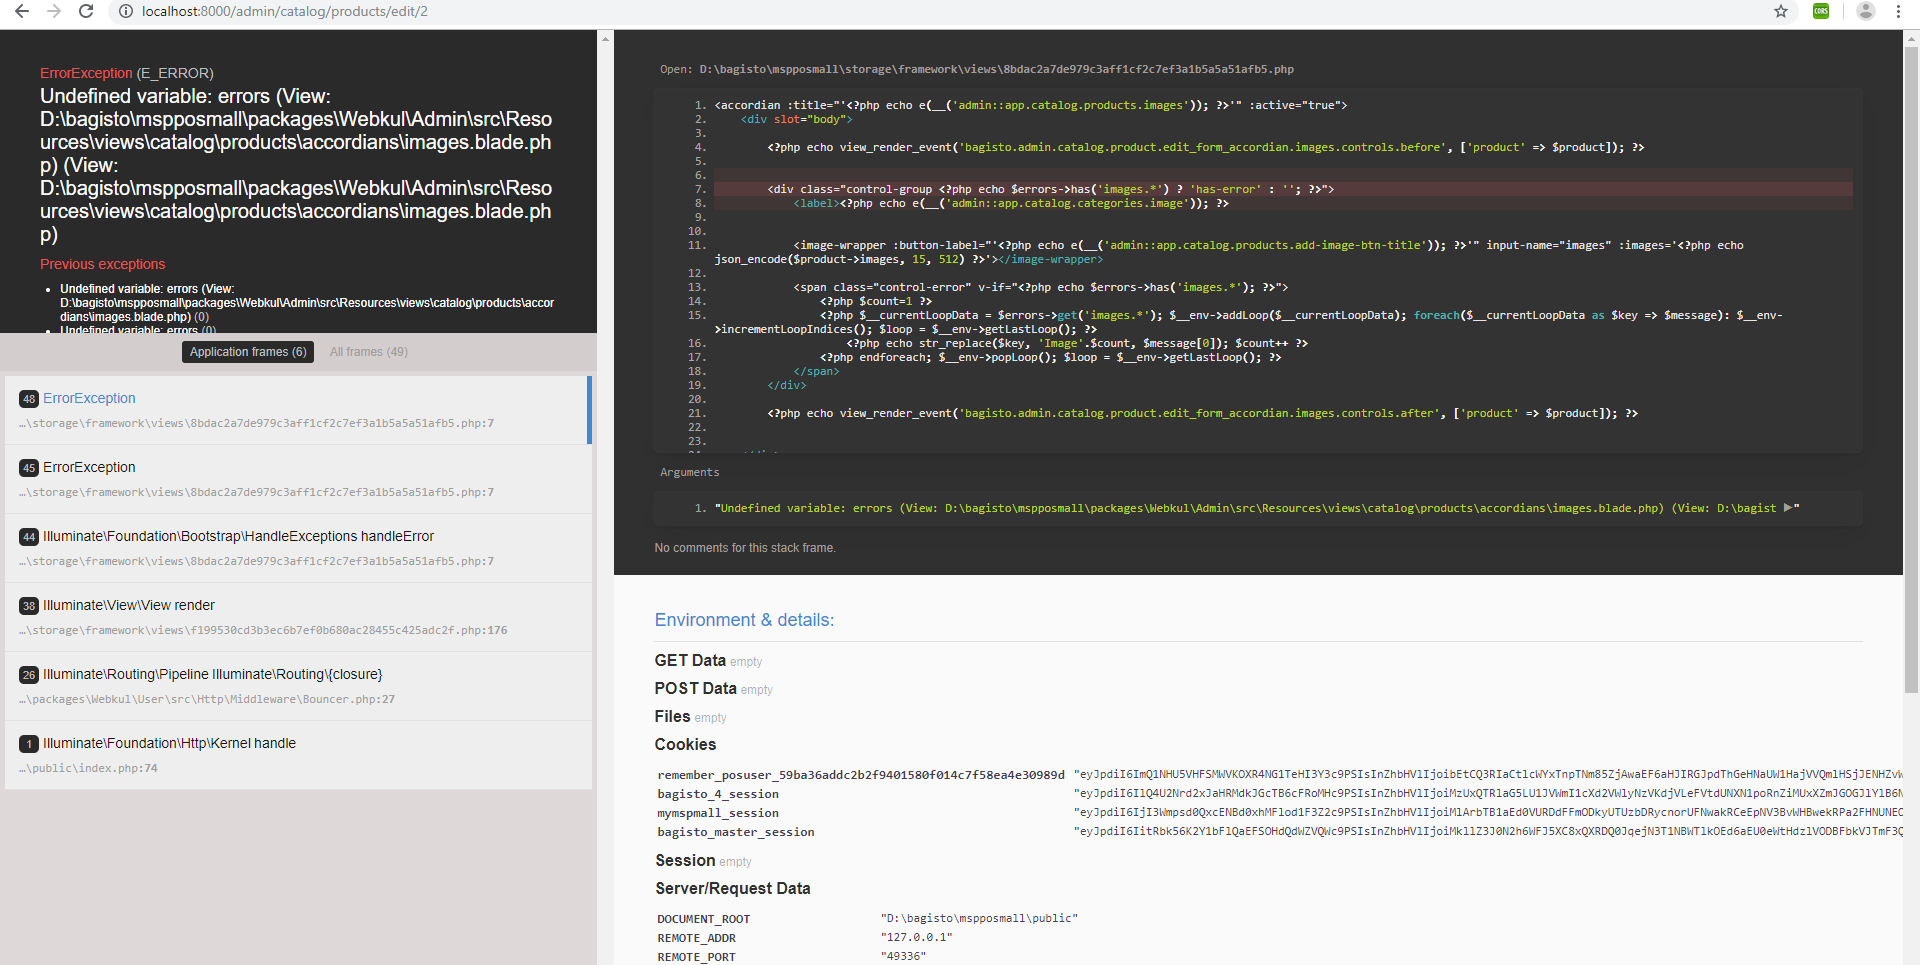Click the Server/Request Data heading
1920x965 pixels.
pos(732,888)
